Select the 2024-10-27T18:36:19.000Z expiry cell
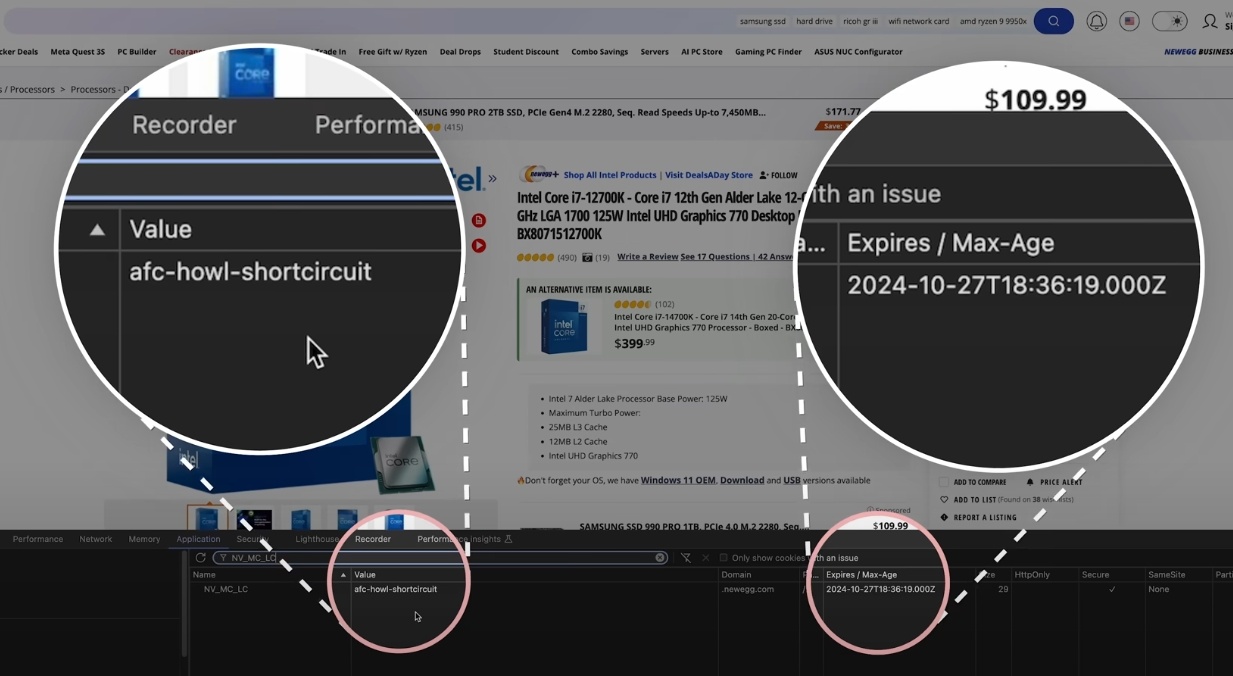This screenshot has height=676, width=1233. [880, 589]
